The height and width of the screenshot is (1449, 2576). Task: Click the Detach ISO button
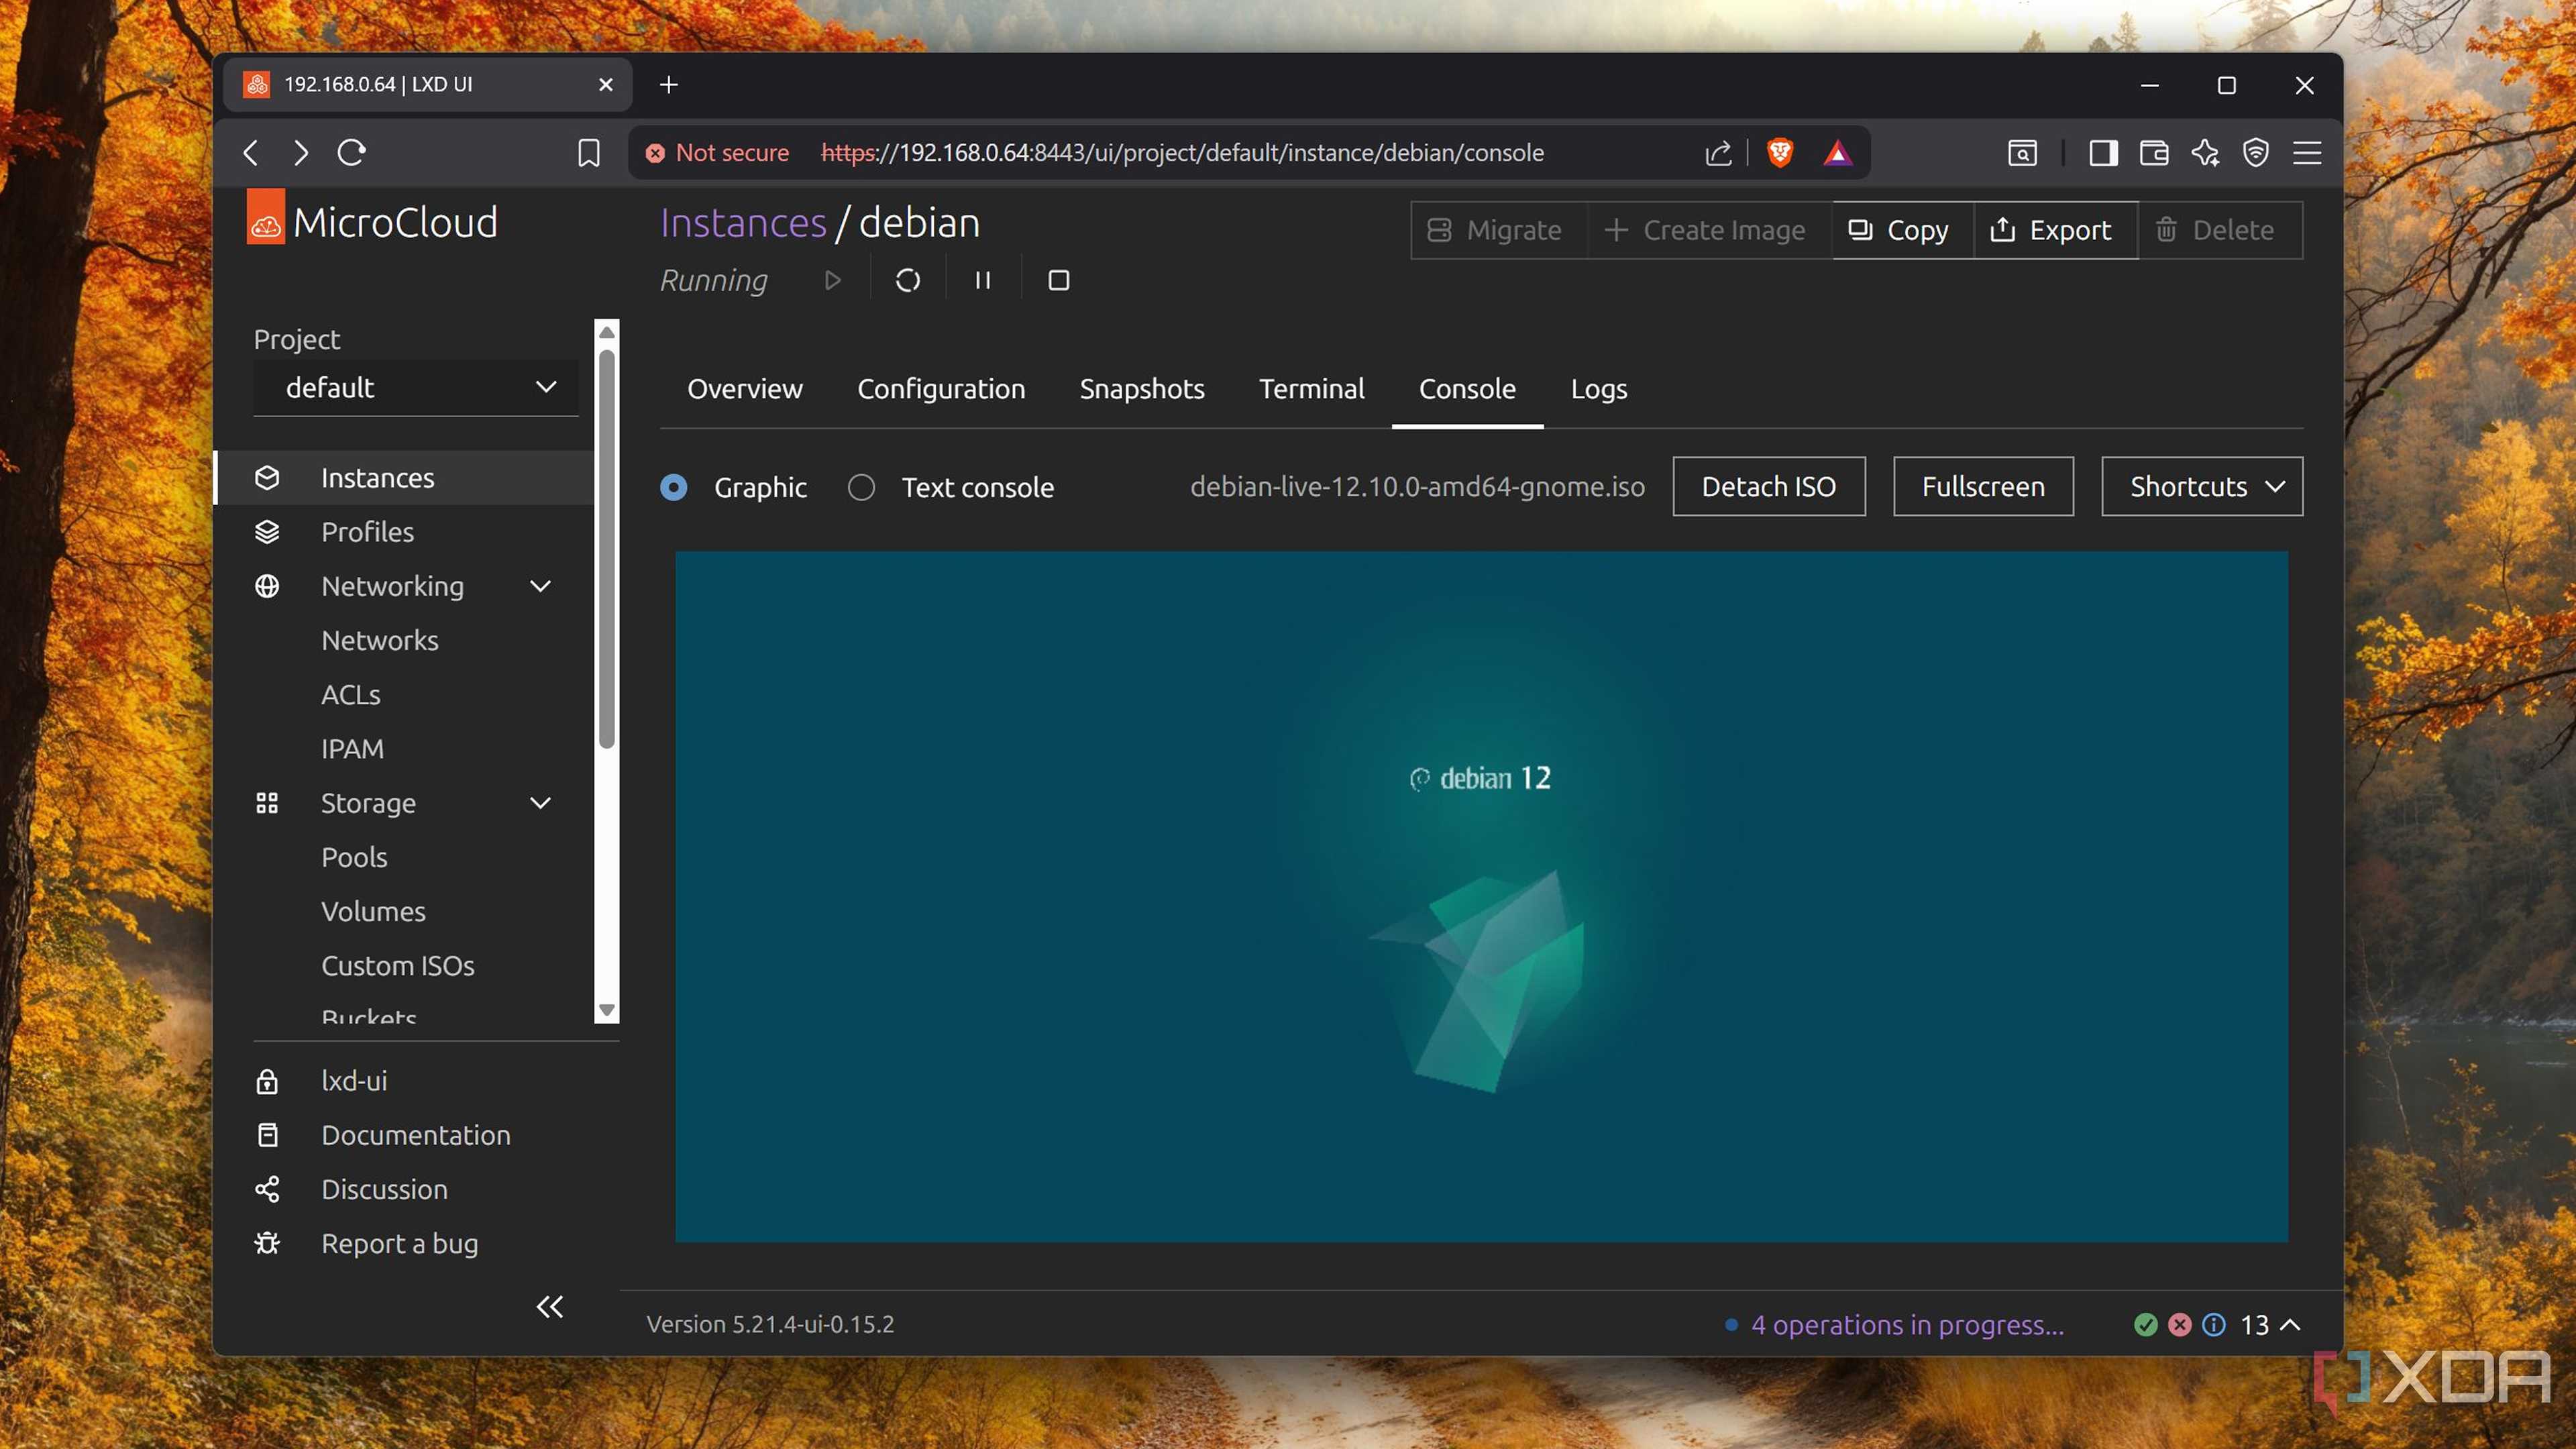pos(1768,486)
